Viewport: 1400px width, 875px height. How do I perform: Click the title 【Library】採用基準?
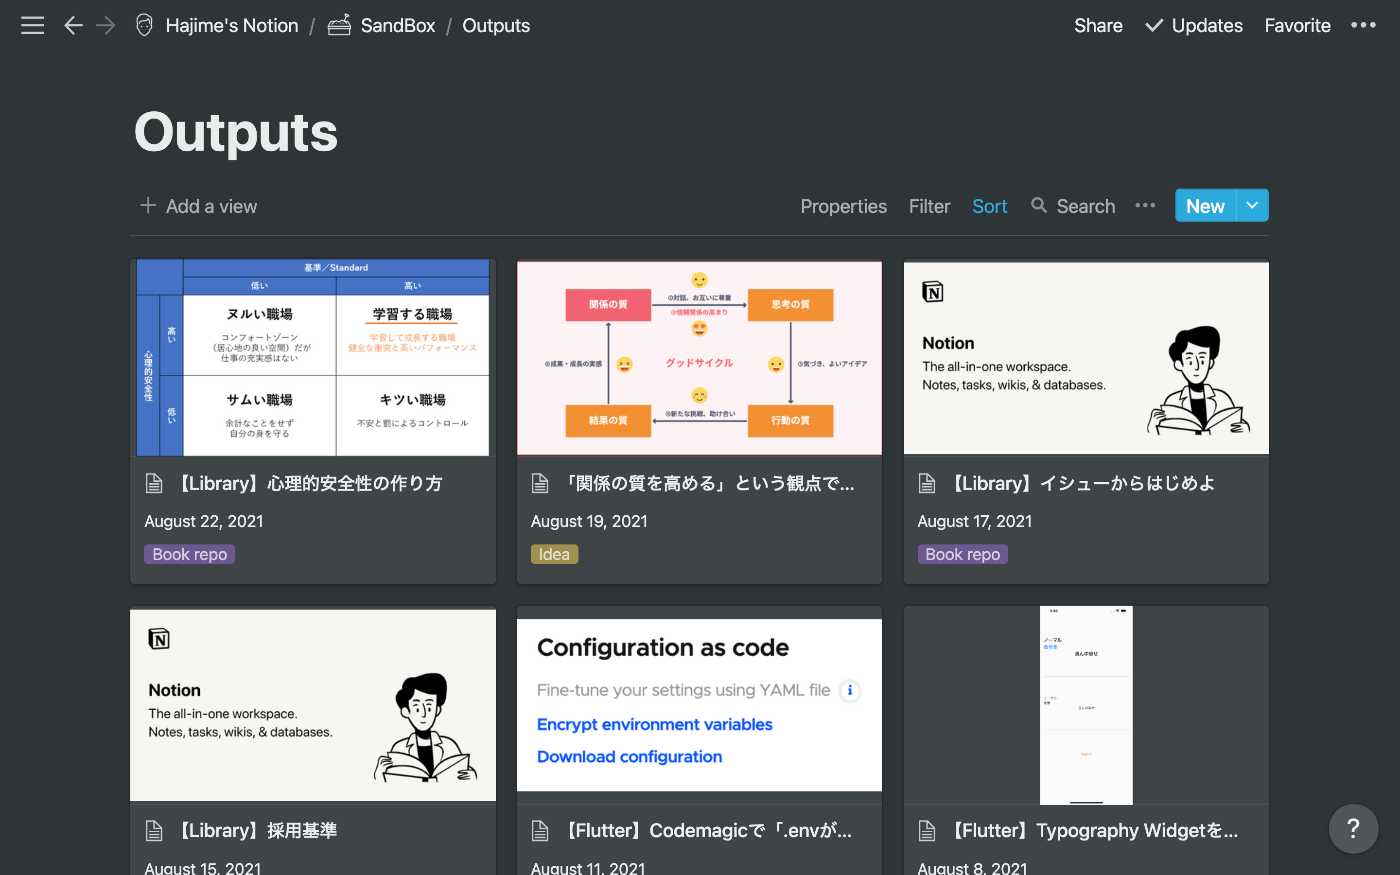255,831
